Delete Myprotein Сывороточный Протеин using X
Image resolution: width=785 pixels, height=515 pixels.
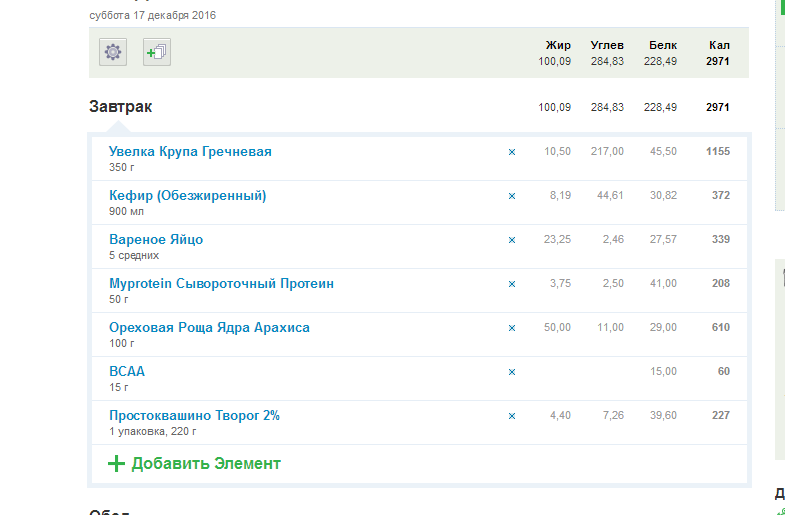tap(512, 284)
